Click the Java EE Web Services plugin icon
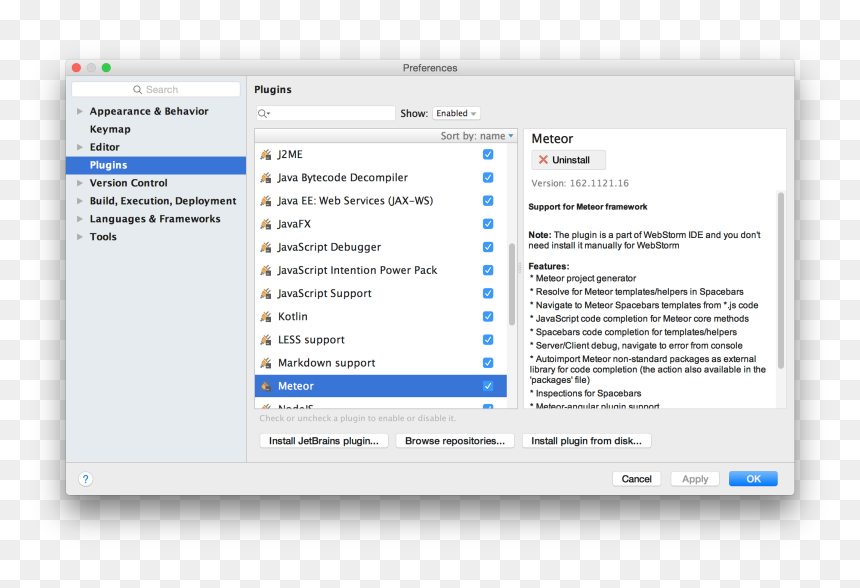860x588 pixels. pyautogui.click(x=266, y=201)
